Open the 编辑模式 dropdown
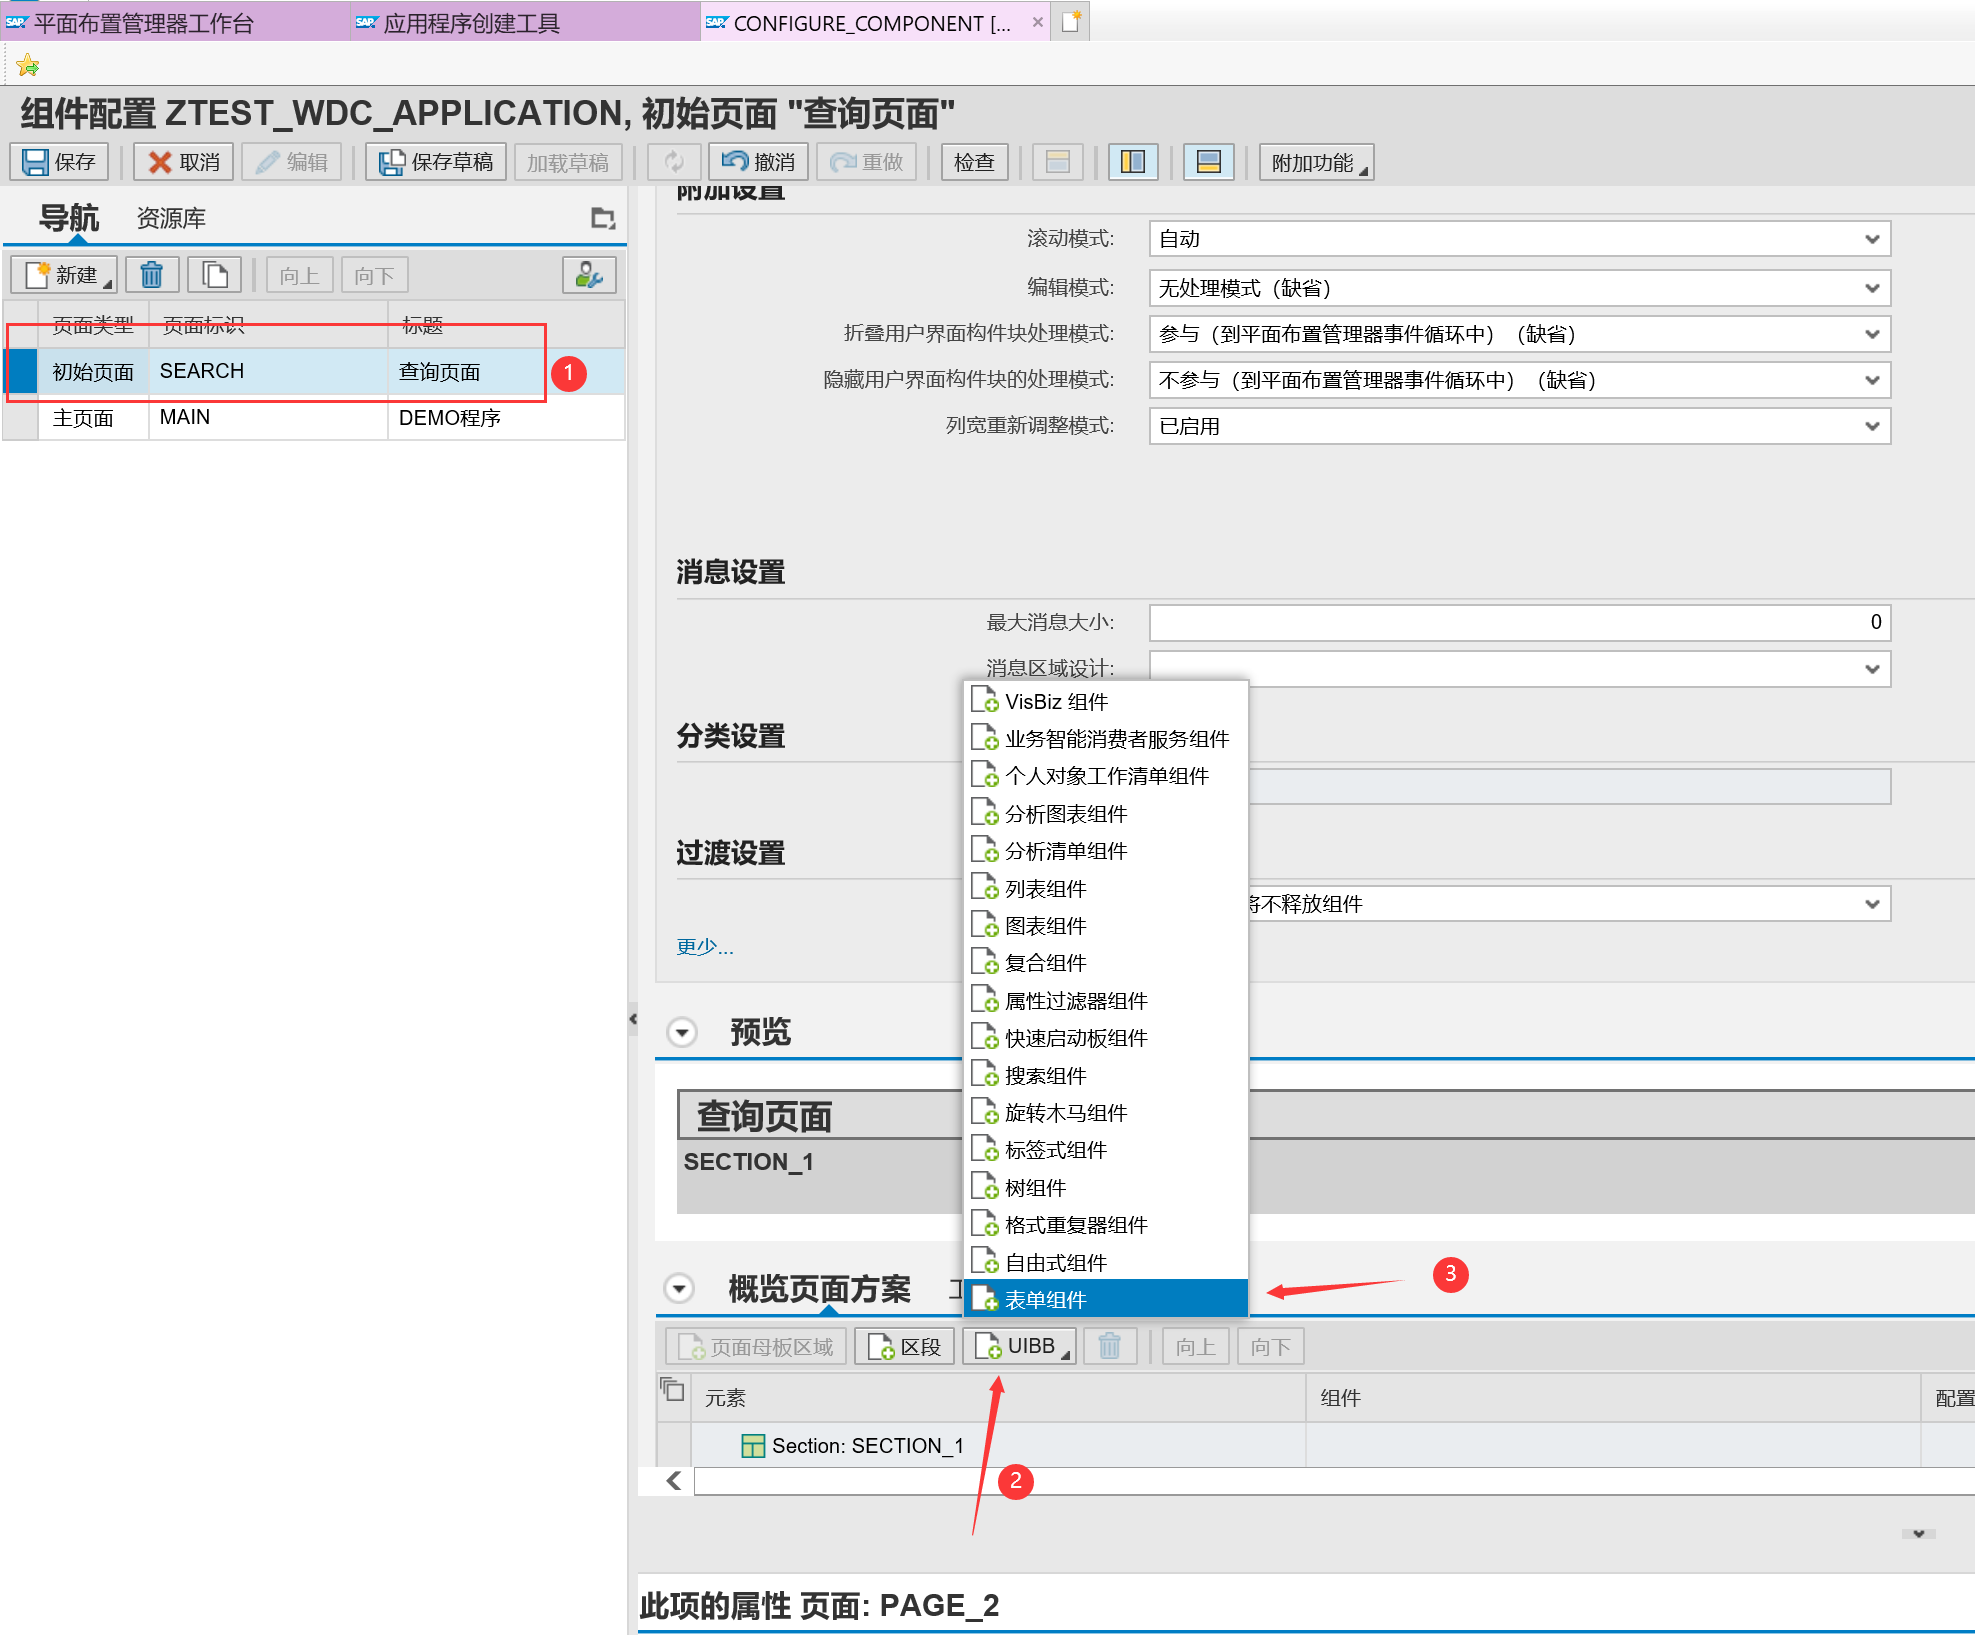 tap(1871, 288)
